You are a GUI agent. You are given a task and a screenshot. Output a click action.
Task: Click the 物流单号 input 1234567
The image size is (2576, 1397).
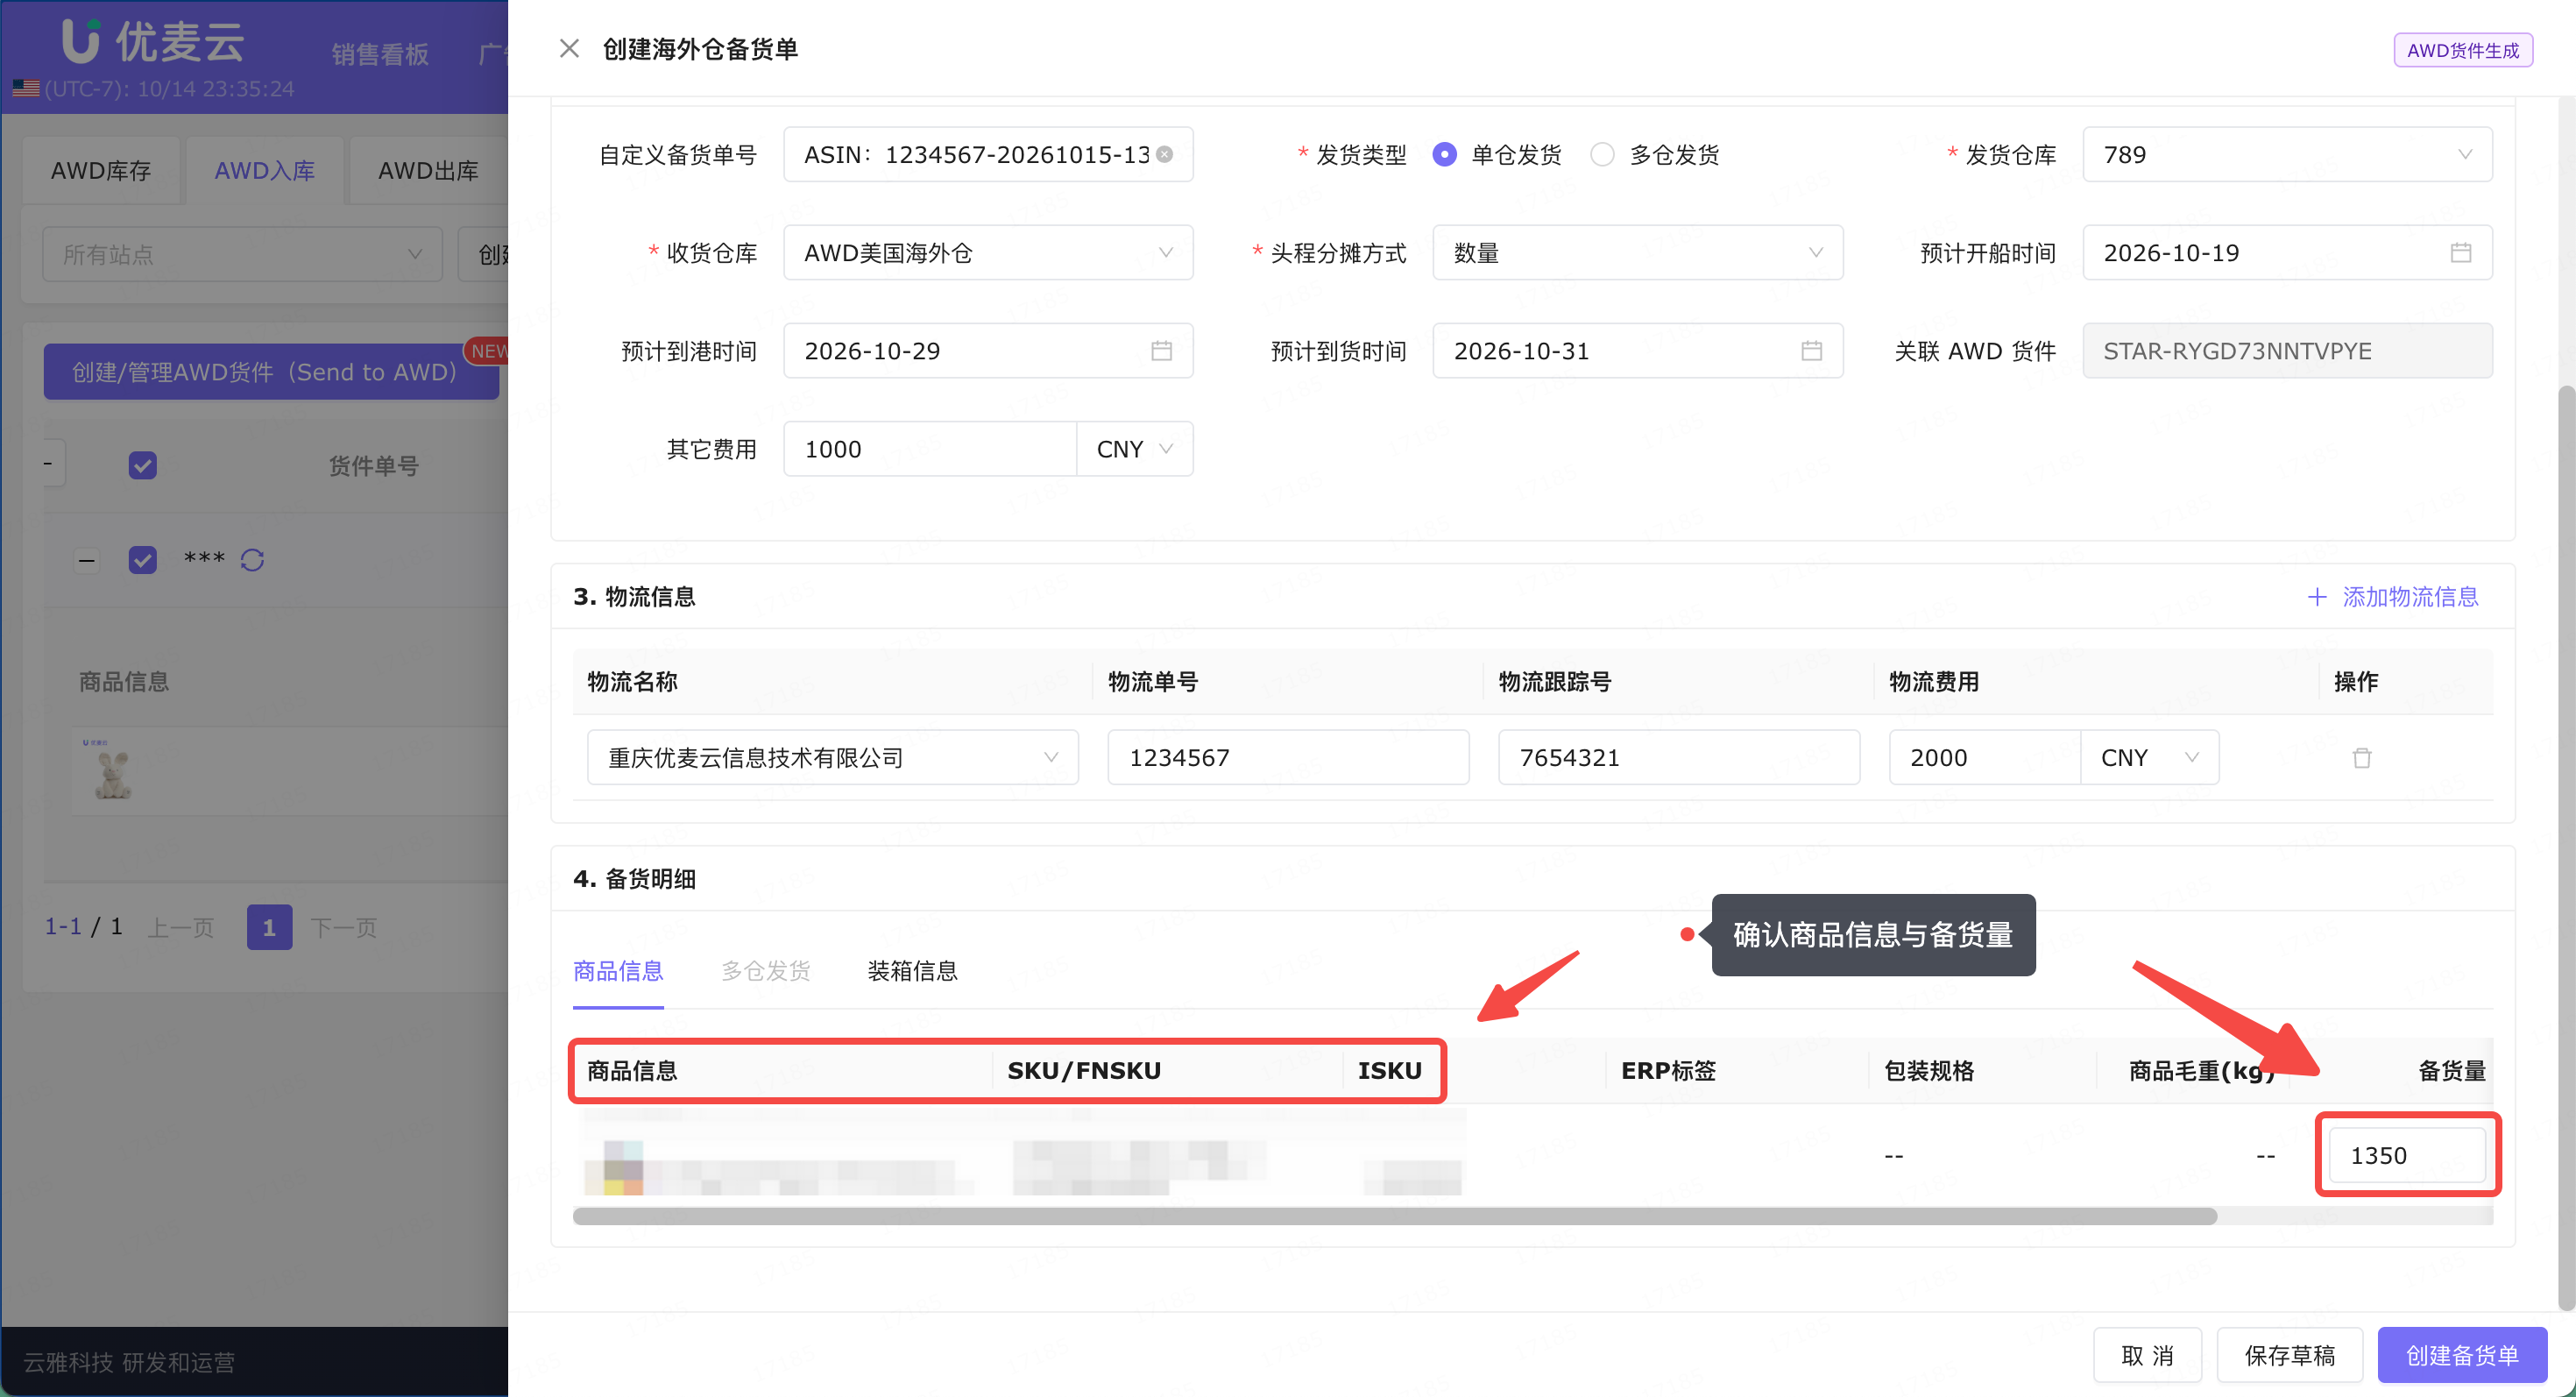(x=1288, y=757)
